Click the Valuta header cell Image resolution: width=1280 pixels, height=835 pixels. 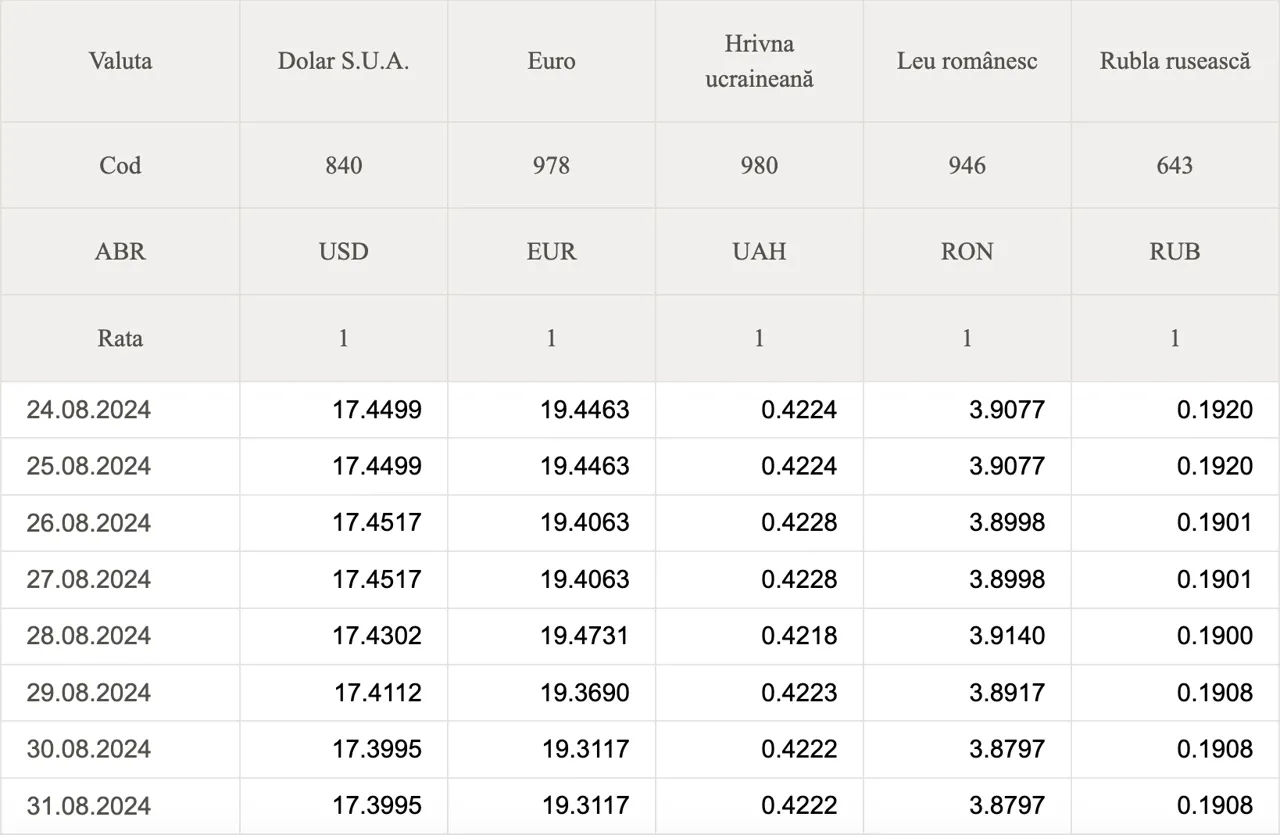click(120, 61)
